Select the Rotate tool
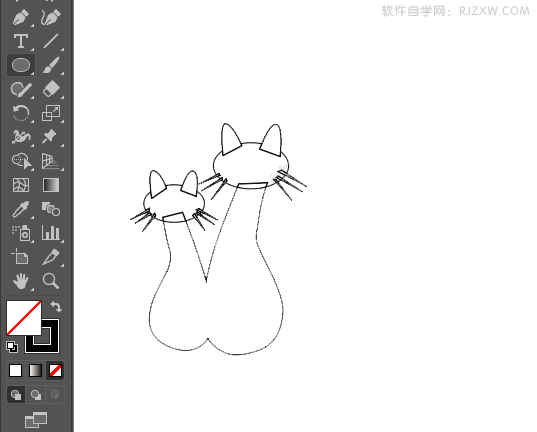Viewport: 537px width, 432px height. [21, 113]
